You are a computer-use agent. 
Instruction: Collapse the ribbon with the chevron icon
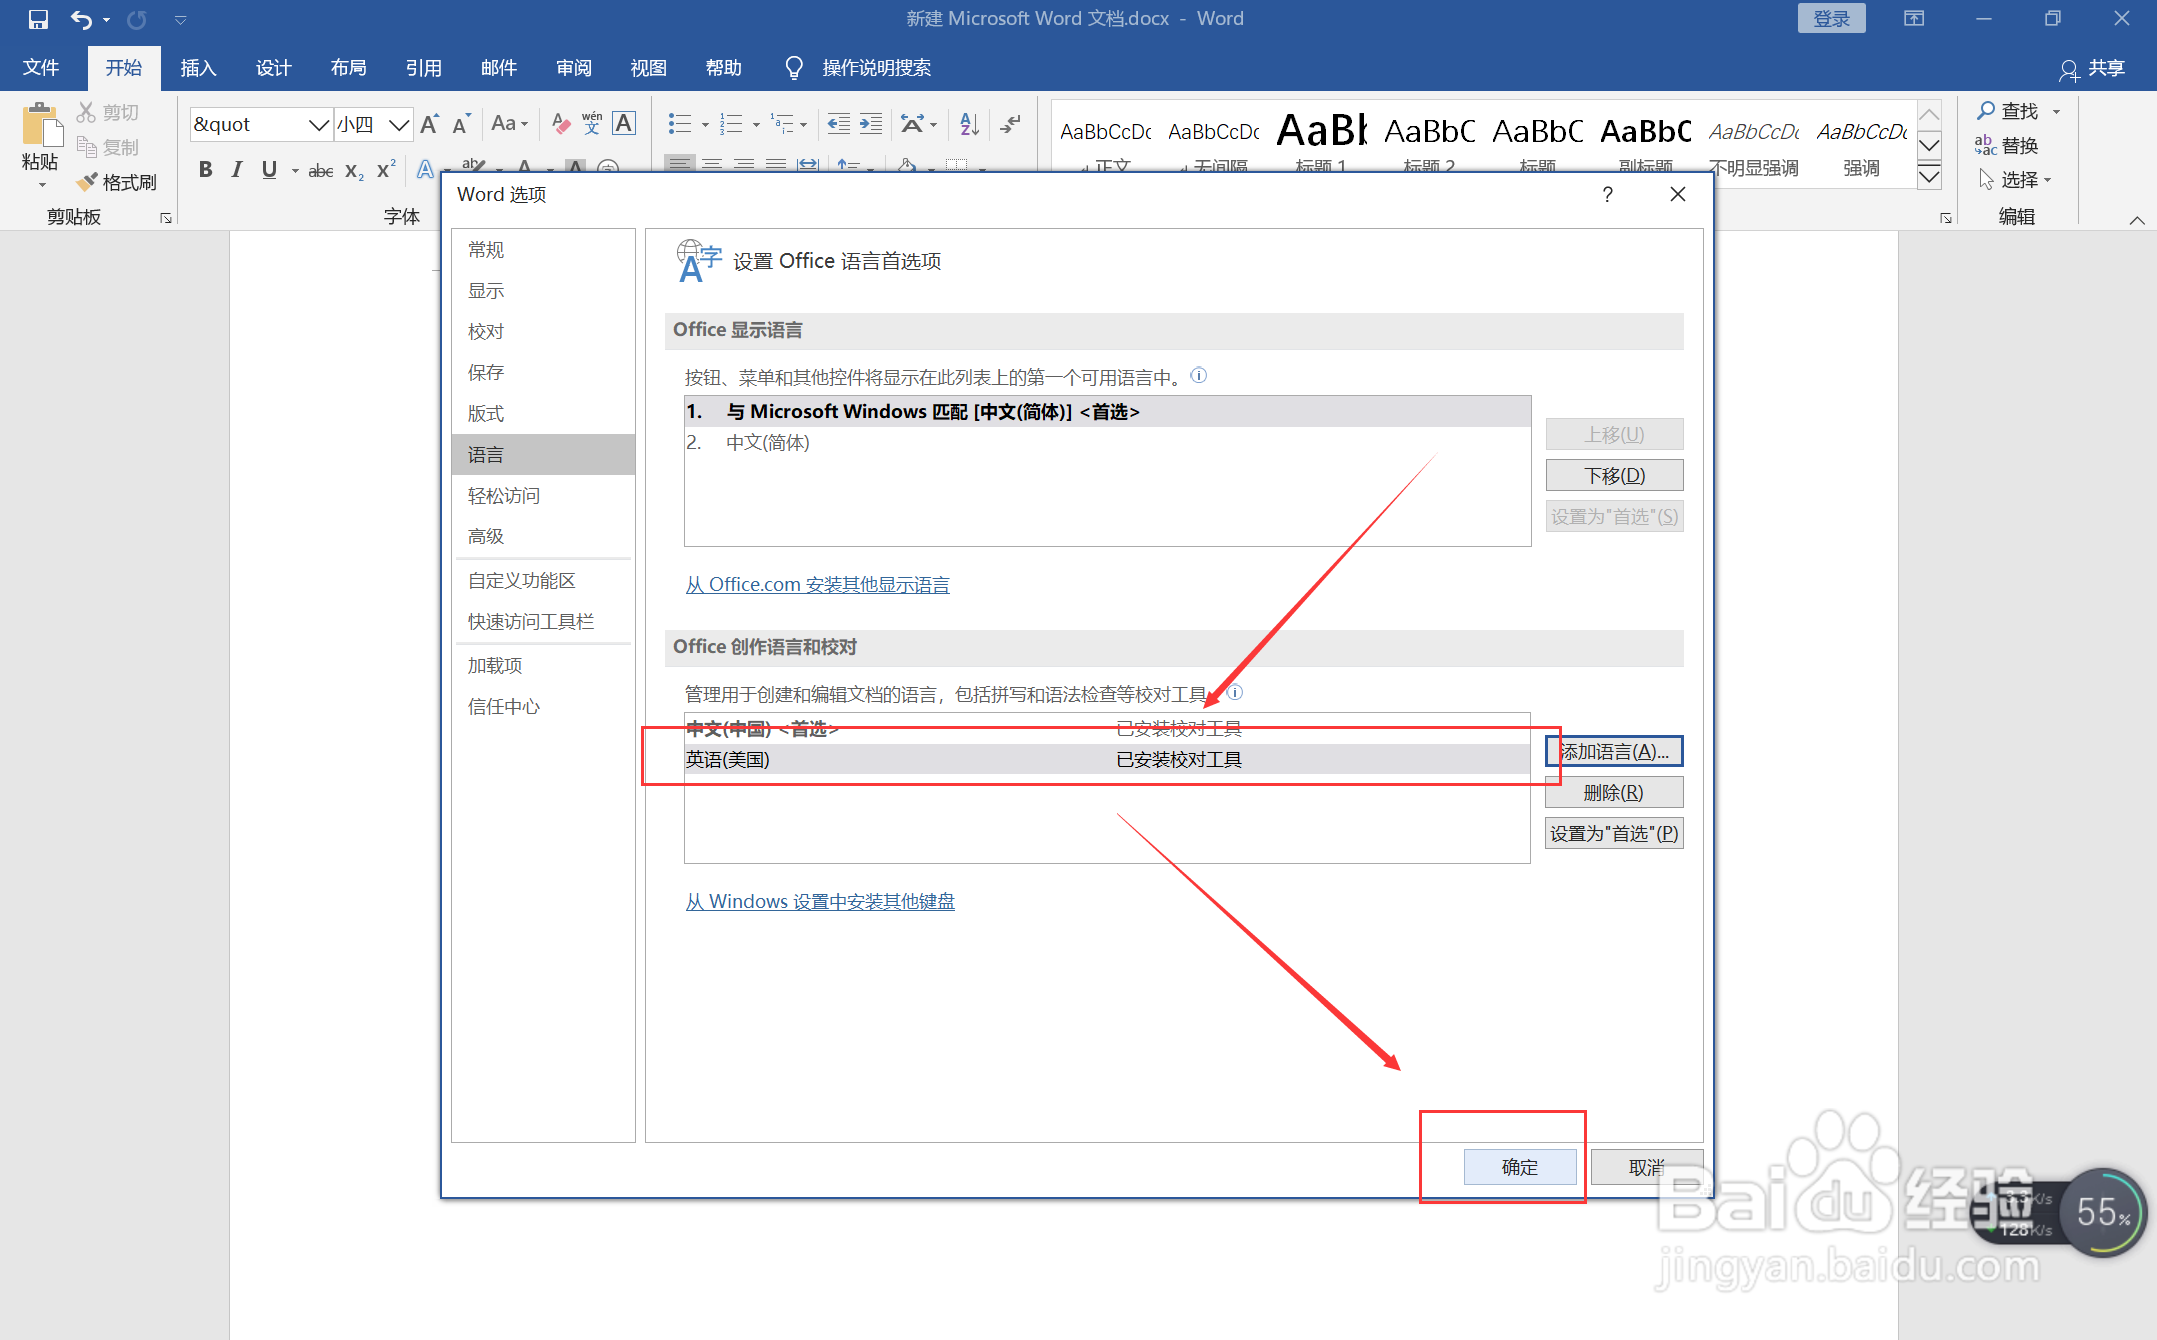tap(2137, 220)
